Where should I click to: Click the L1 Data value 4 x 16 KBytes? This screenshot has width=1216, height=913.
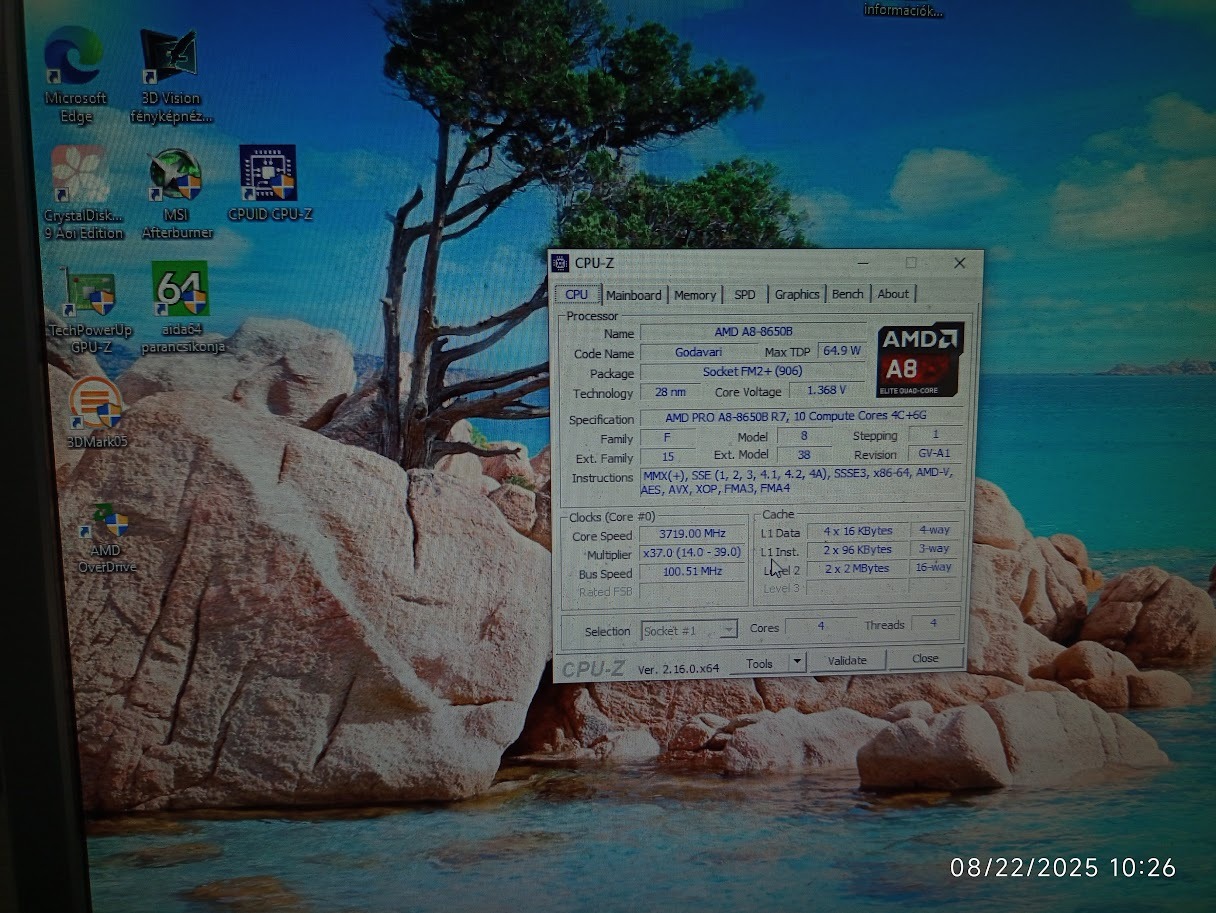coord(857,531)
